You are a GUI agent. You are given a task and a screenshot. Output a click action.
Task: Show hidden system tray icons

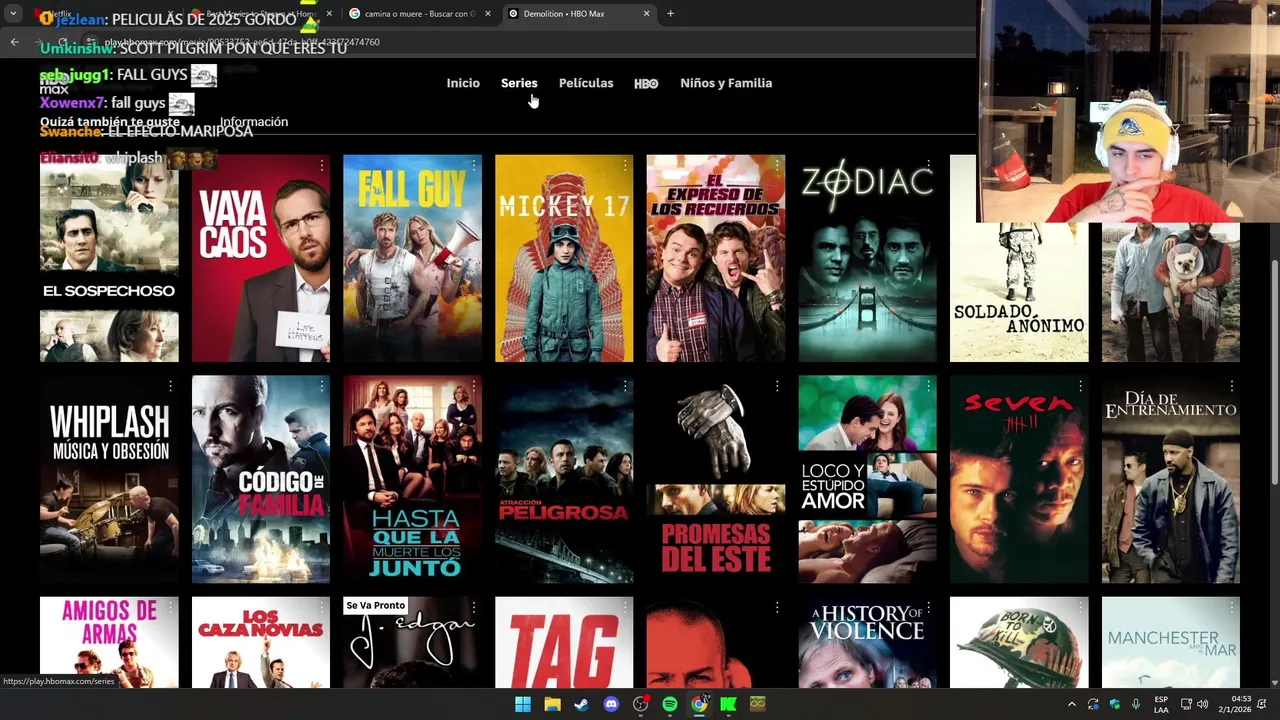[1071, 704]
